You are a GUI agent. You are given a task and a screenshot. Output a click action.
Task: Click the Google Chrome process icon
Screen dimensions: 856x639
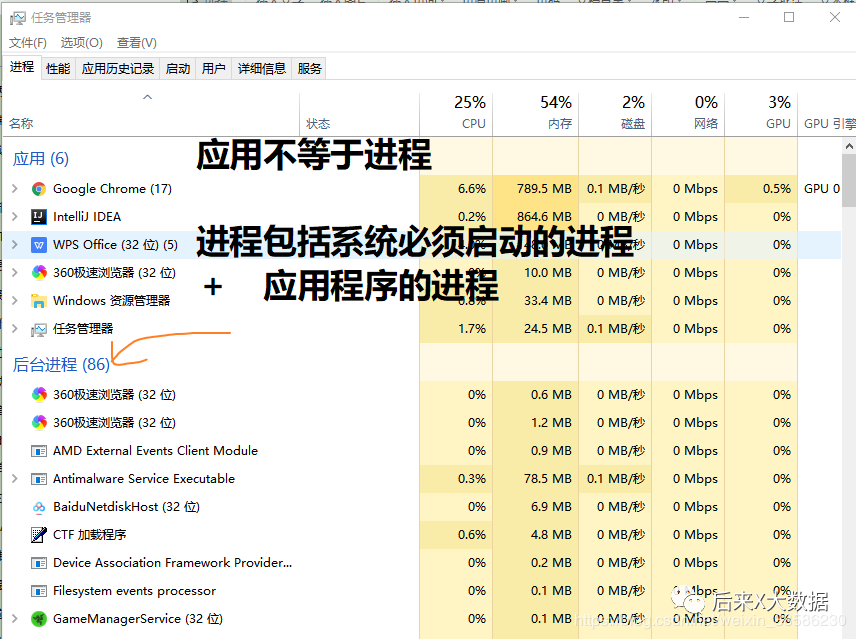[x=39, y=189]
